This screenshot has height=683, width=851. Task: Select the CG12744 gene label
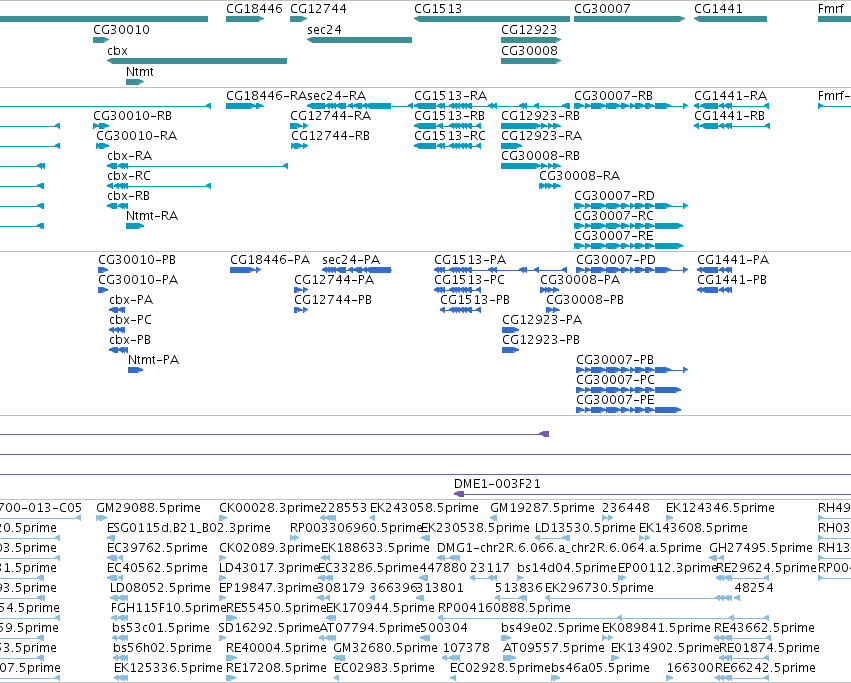[318, 9]
